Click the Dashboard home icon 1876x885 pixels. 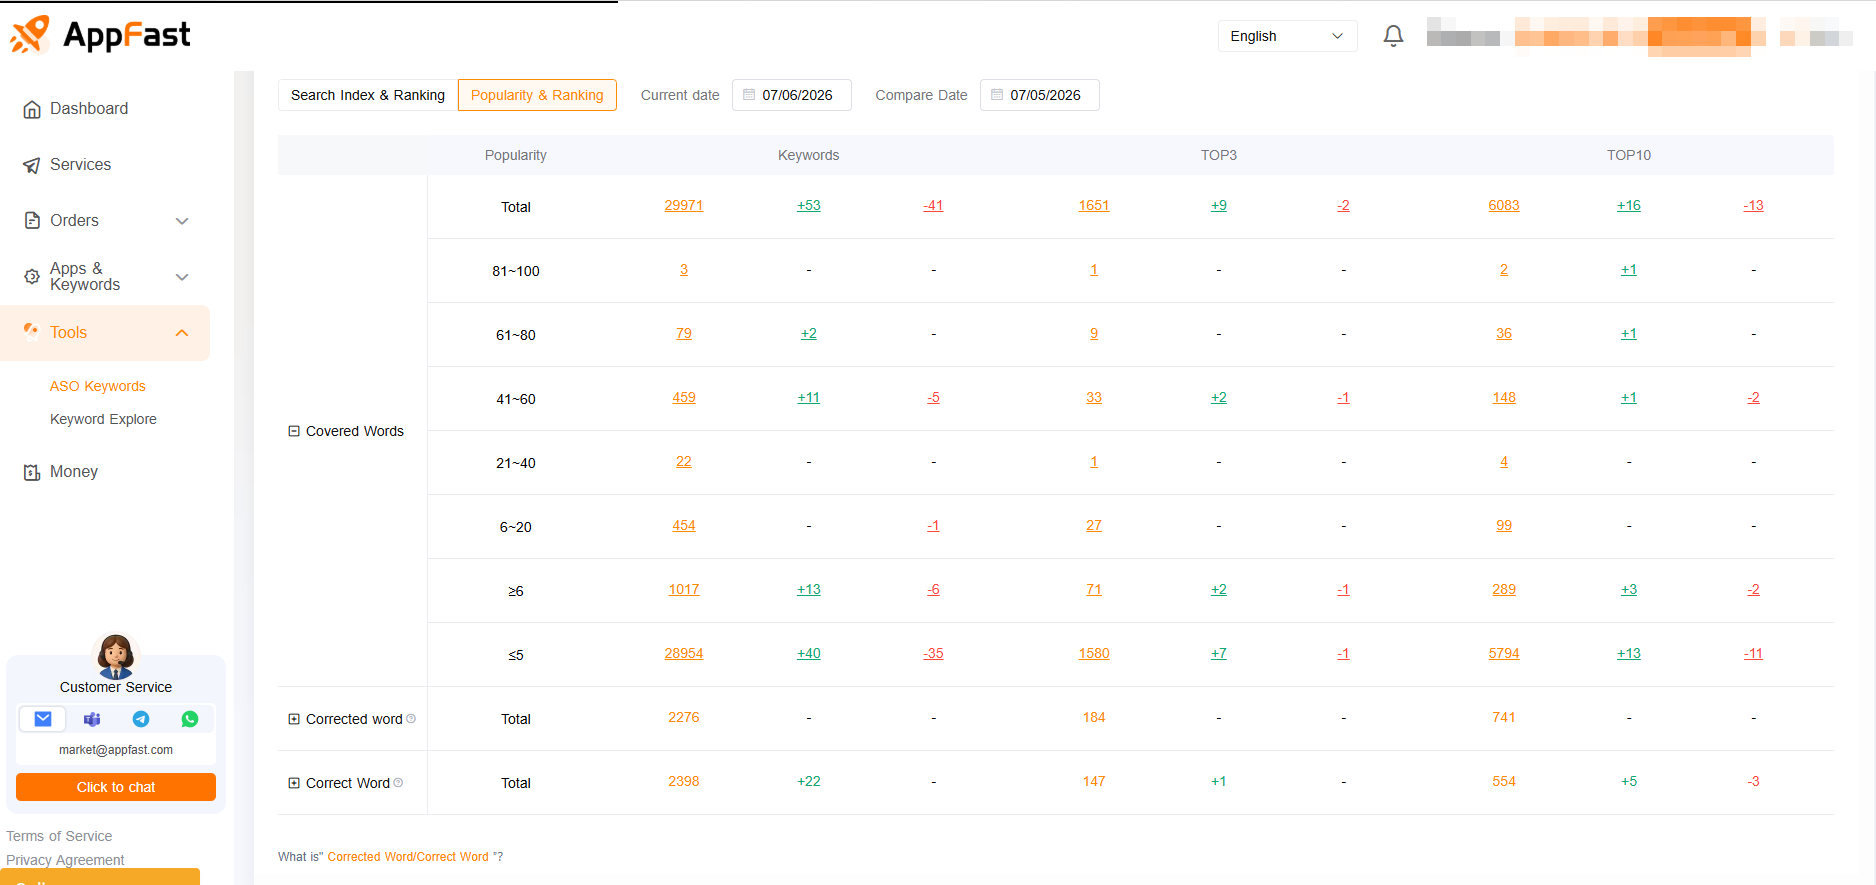click(32, 109)
